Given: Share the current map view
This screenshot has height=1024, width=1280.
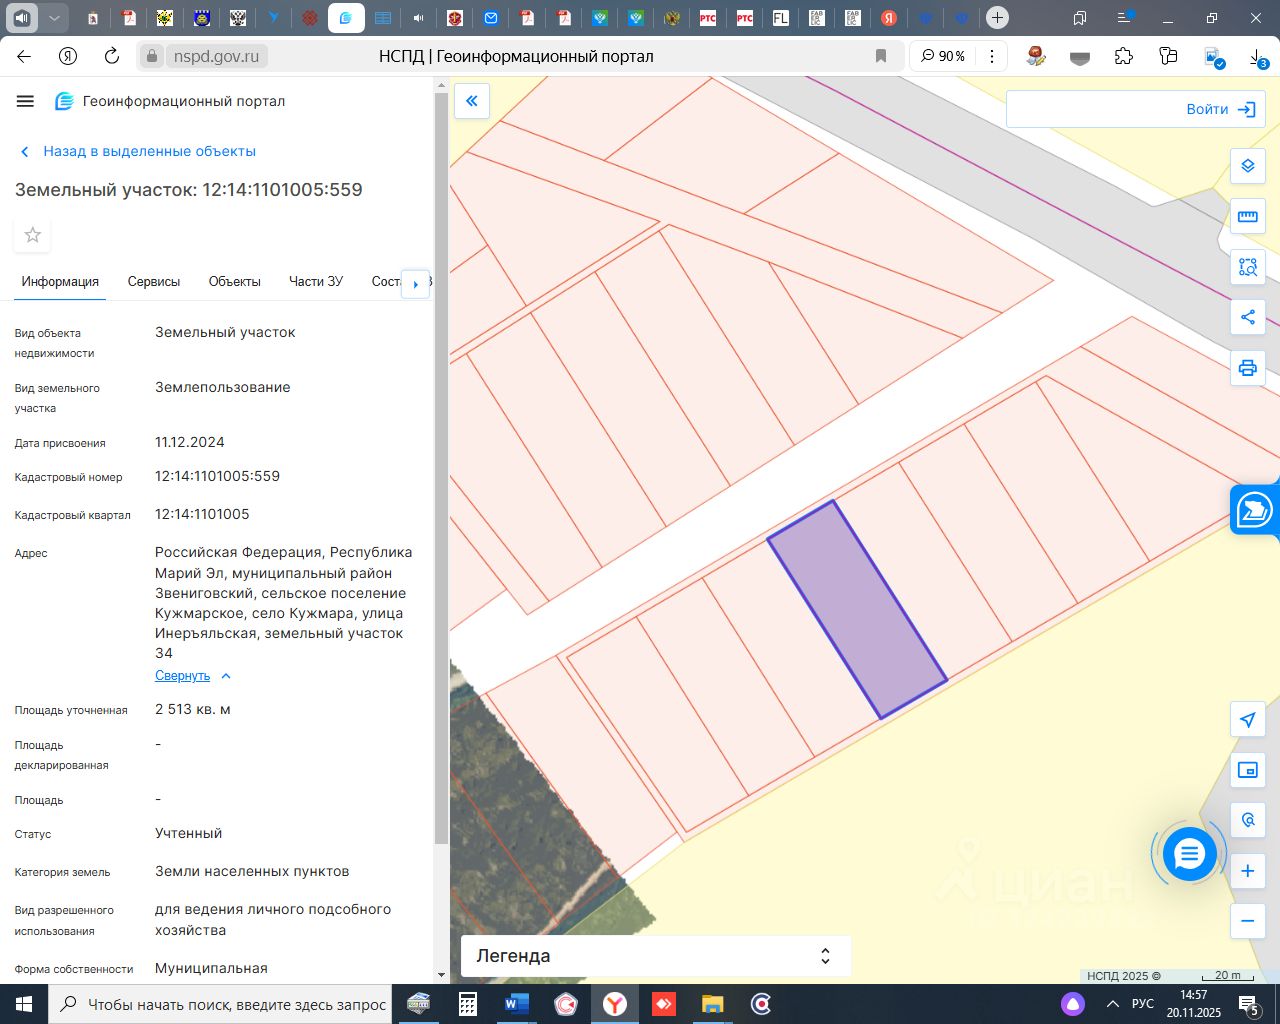Looking at the screenshot, I should 1247,317.
